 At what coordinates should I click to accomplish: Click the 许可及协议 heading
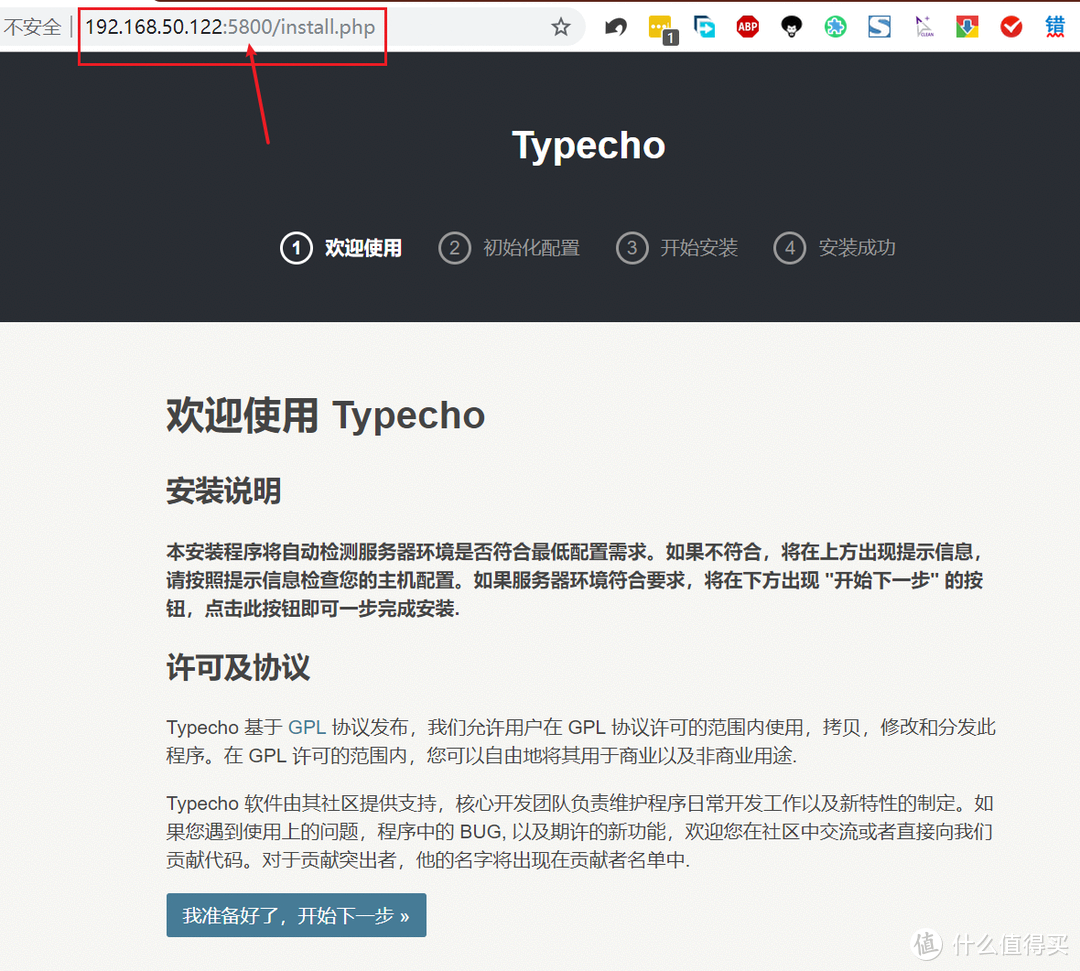[238, 667]
